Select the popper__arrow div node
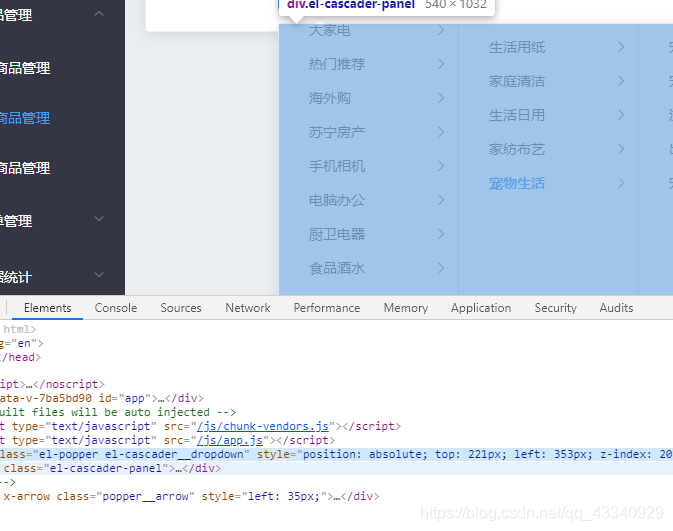Screen dimensions: 673x531 point(190,496)
